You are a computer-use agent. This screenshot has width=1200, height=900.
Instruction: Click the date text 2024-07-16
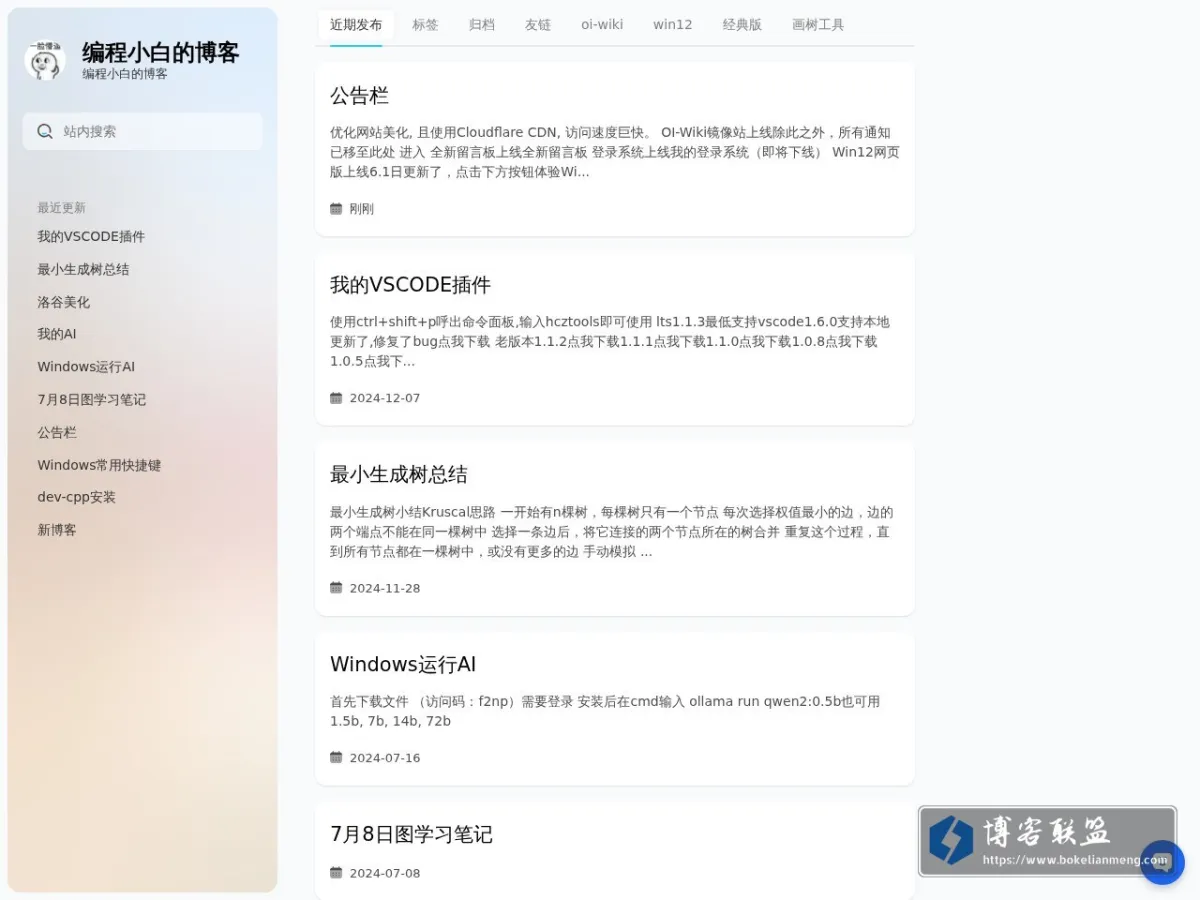tap(385, 758)
